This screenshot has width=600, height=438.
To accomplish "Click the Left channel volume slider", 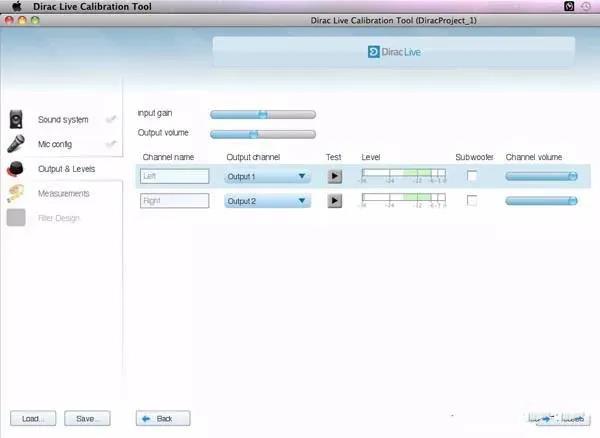I will pos(541,176).
